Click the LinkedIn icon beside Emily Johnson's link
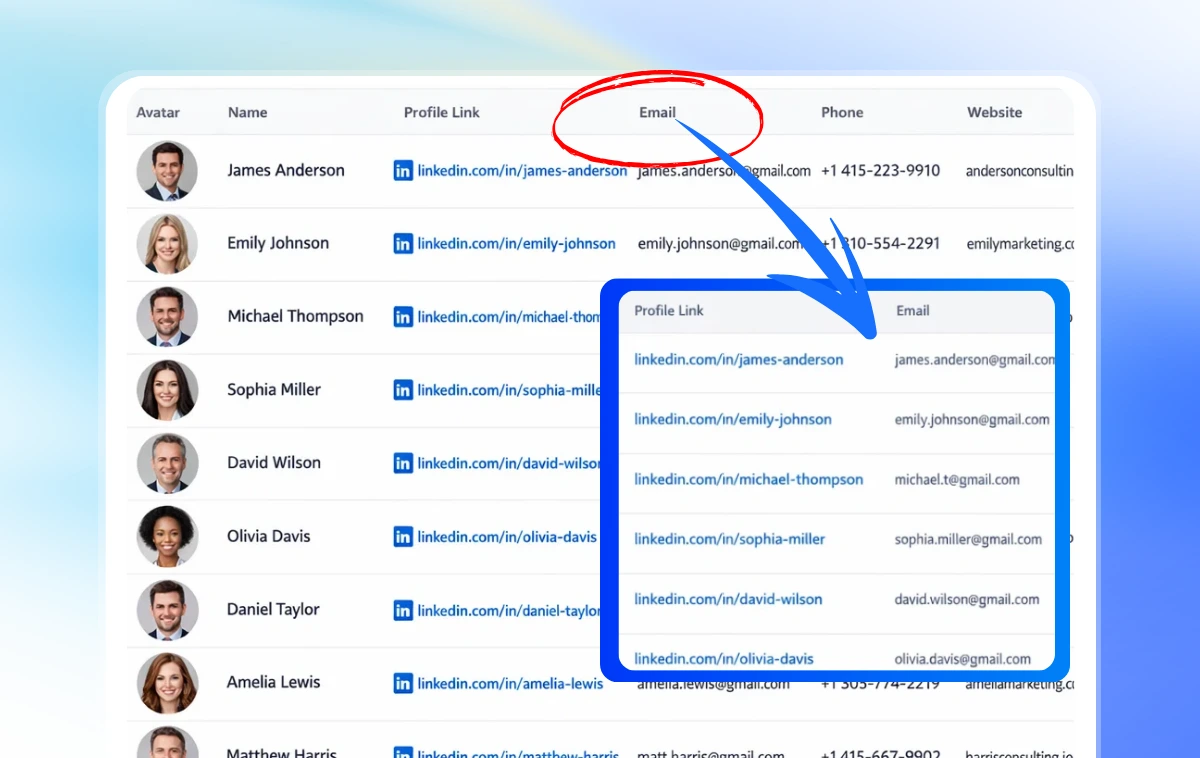This screenshot has height=758, width=1200. point(403,244)
